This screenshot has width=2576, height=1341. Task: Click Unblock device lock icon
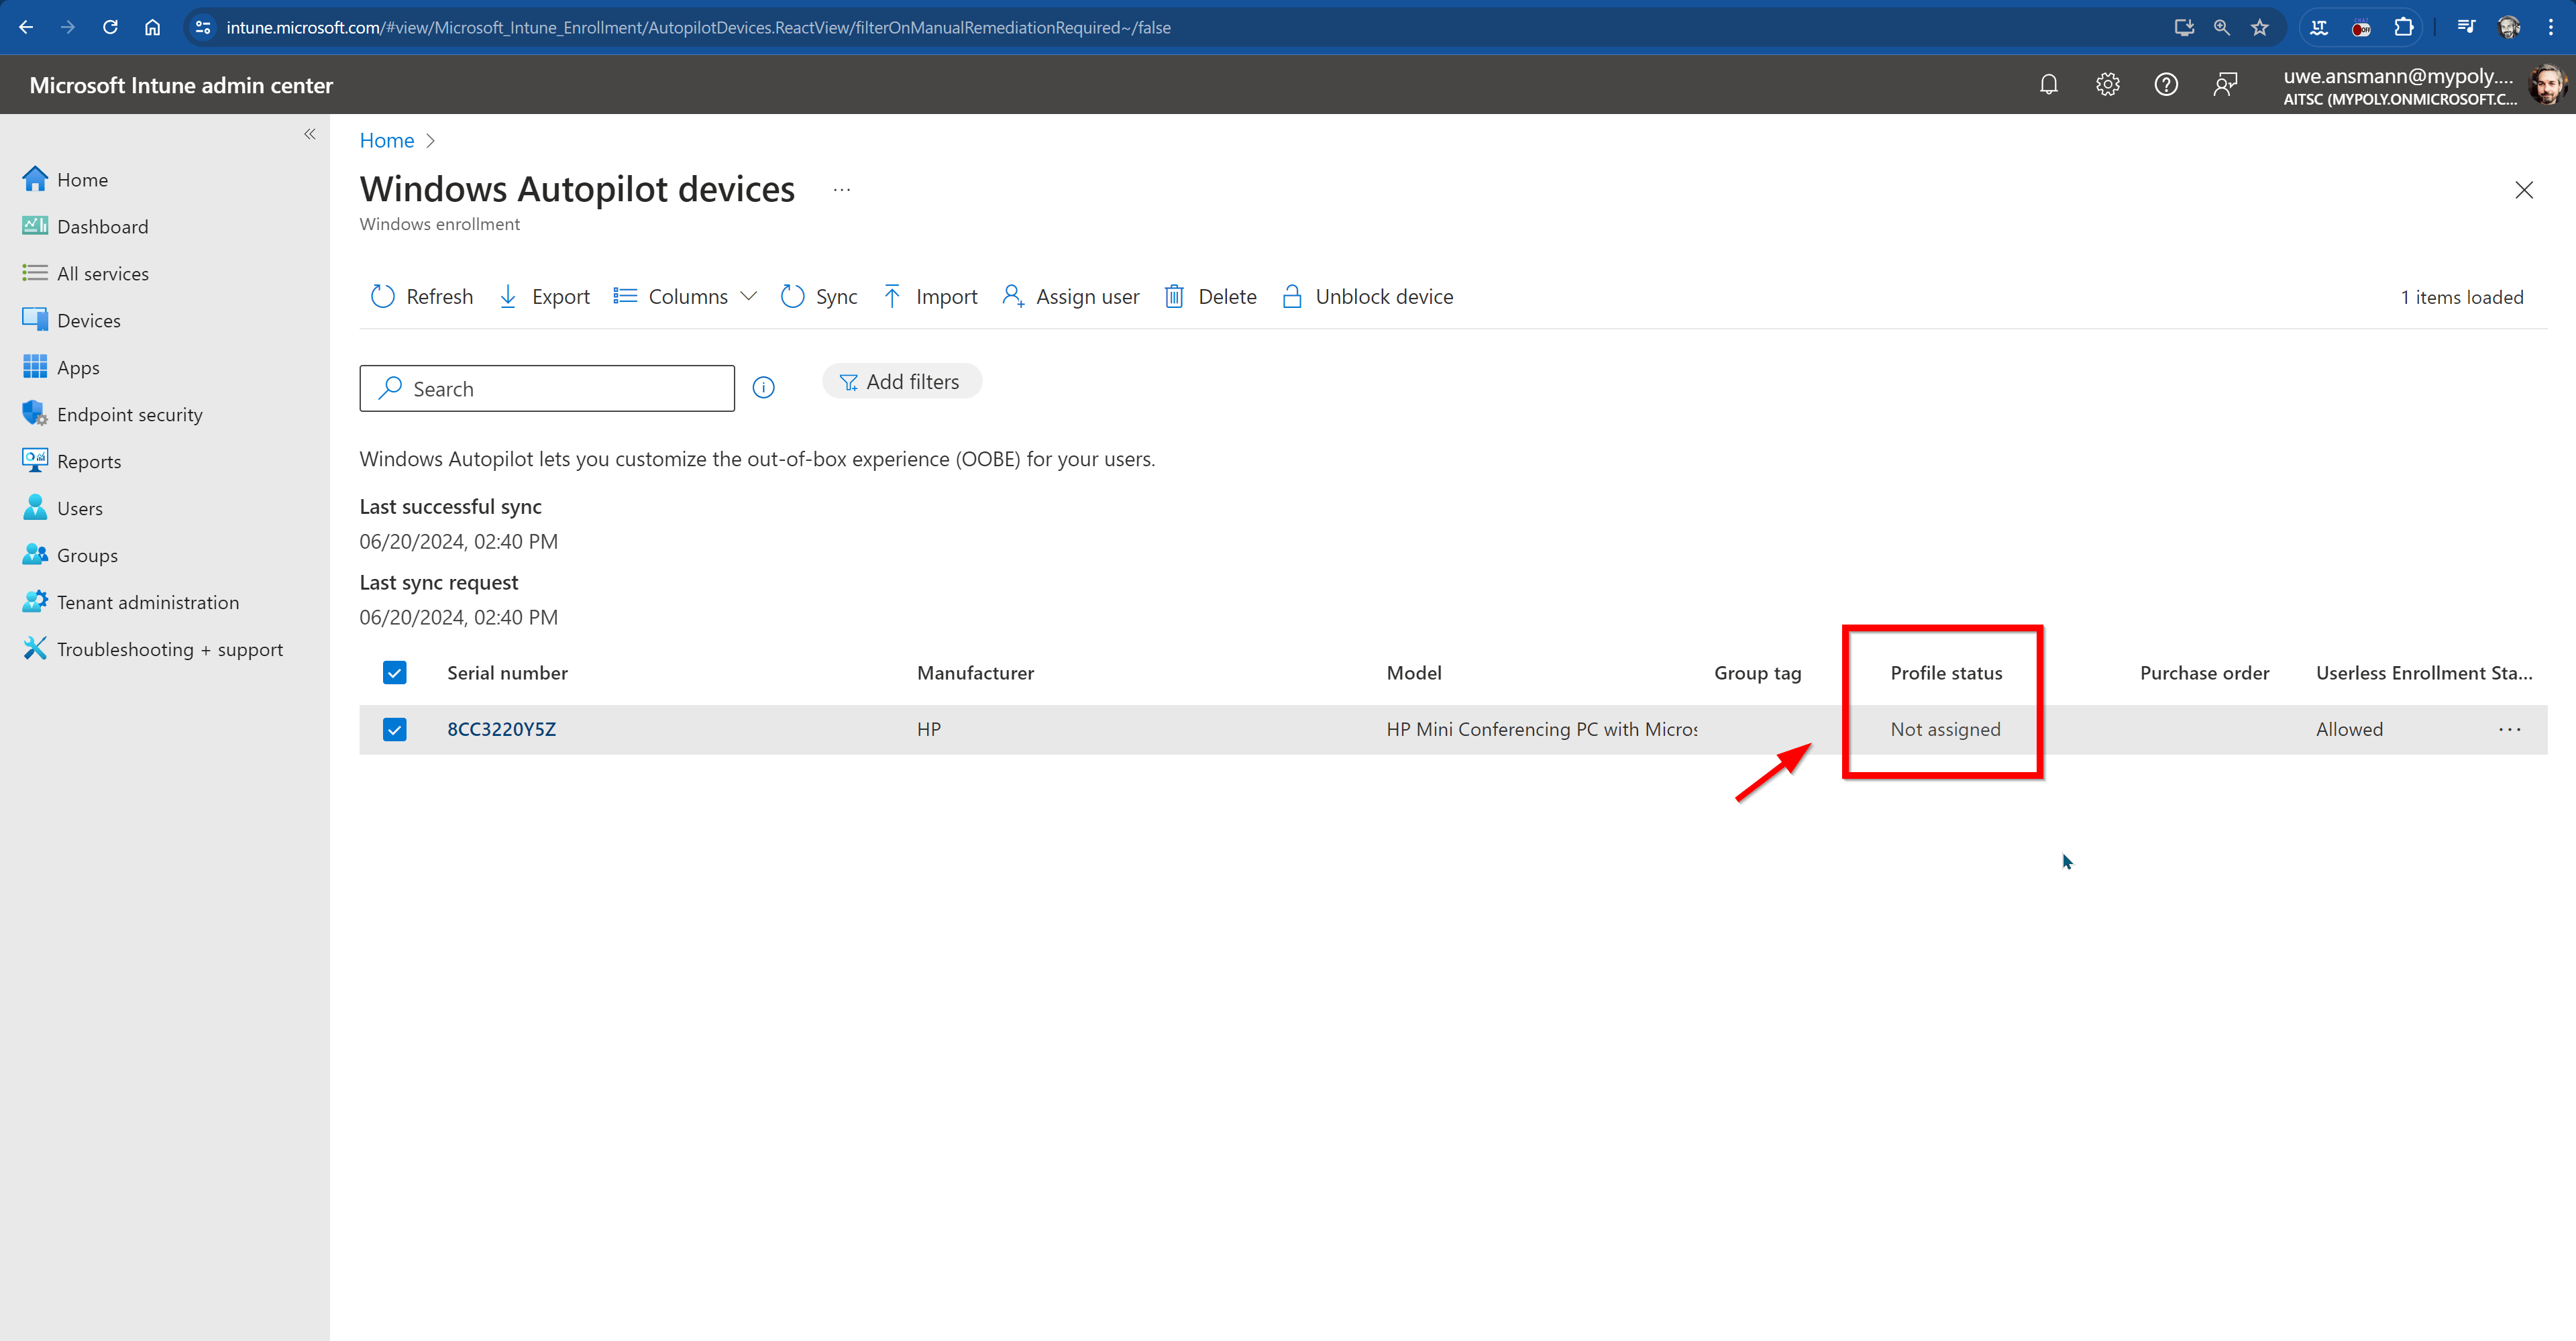[x=1291, y=297]
